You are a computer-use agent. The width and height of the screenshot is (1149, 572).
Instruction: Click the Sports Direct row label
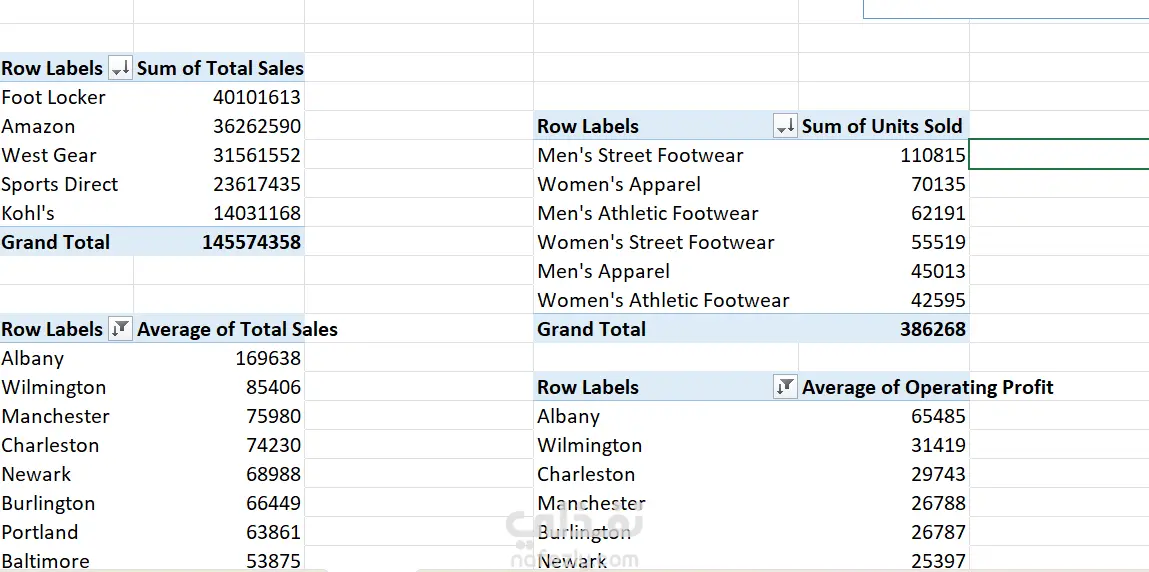(x=60, y=184)
